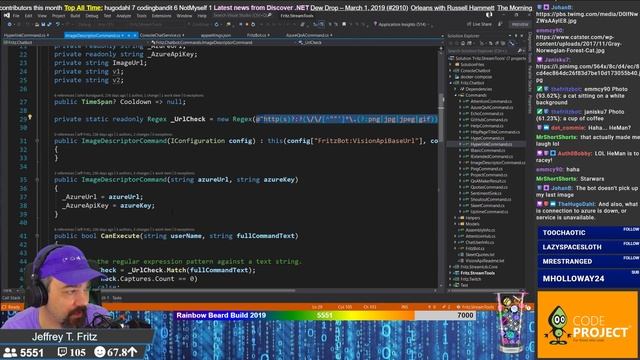The image size is (640, 360).
Task: Open the Debug menu
Action: click(92, 16)
